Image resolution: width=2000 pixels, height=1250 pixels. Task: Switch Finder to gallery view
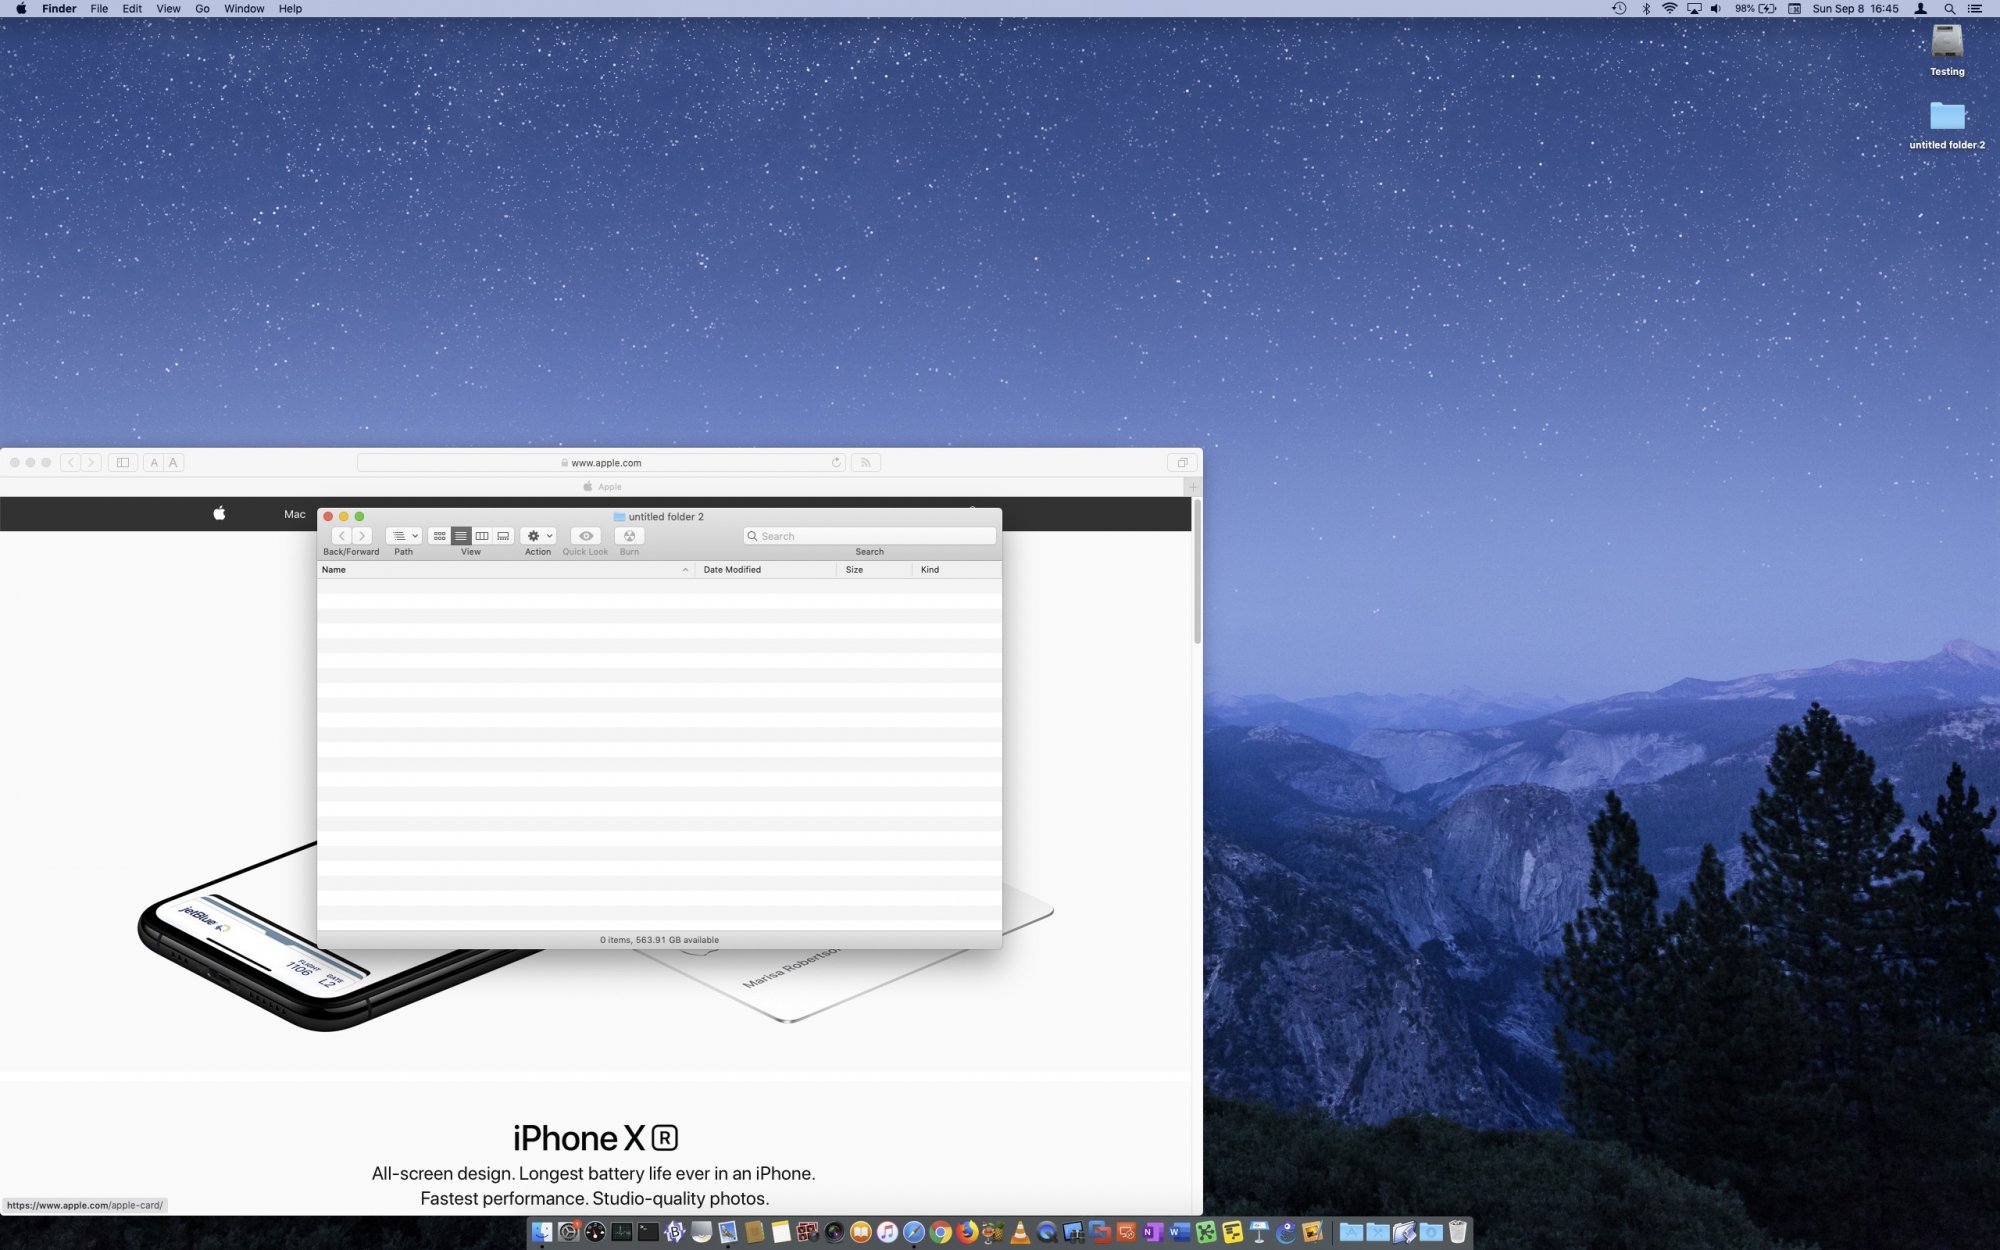[x=503, y=536]
